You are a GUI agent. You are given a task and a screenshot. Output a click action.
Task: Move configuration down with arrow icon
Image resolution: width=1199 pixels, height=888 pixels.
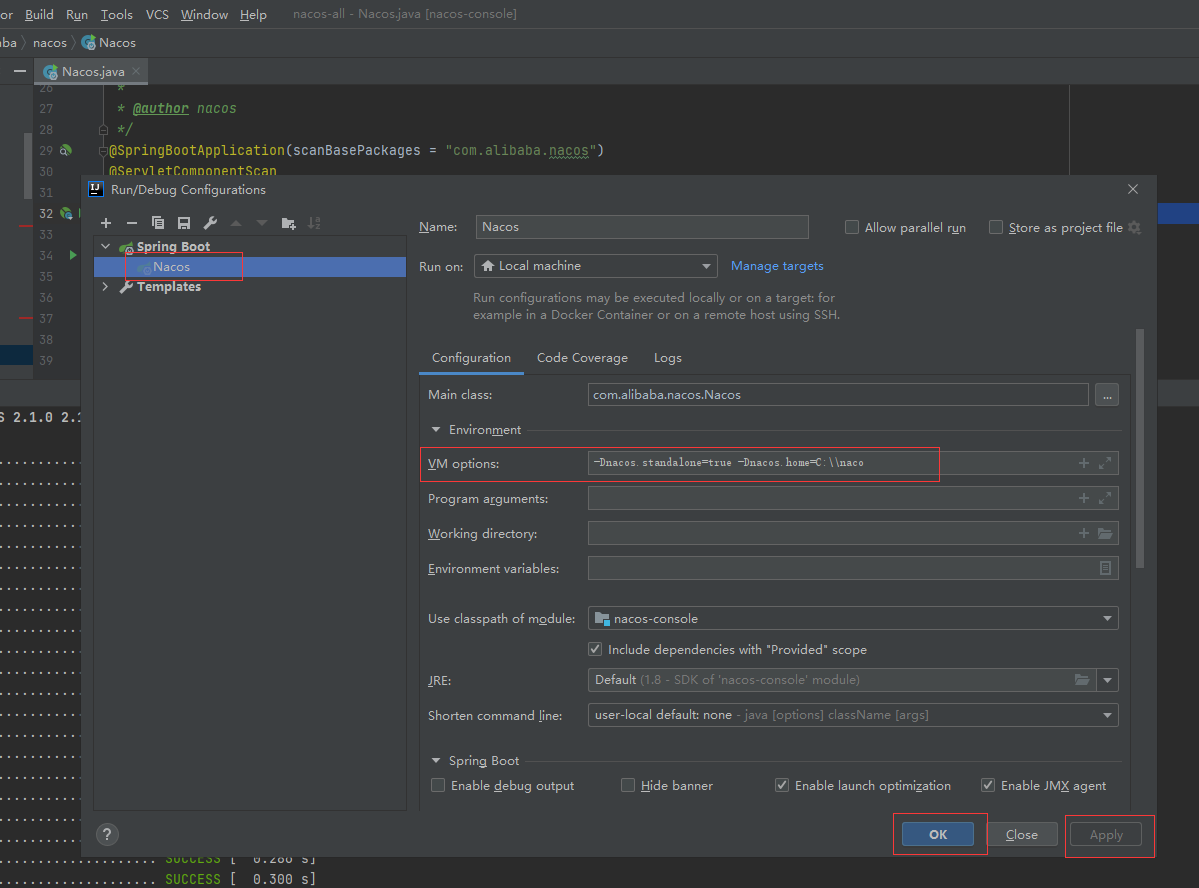[x=262, y=223]
